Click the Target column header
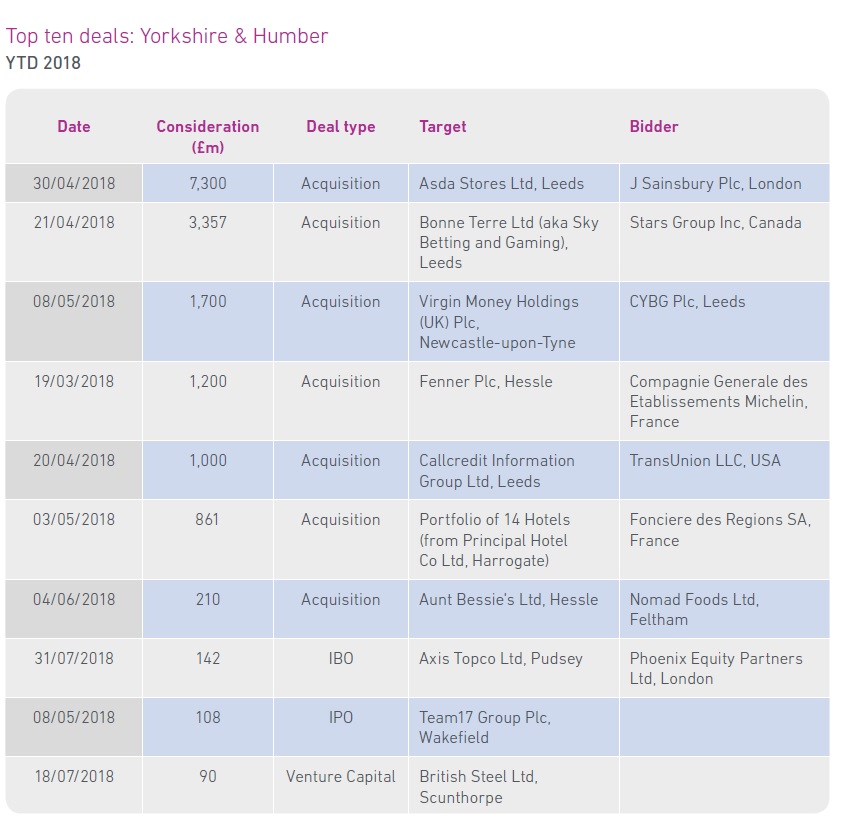The image size is (841, 830). point(442,127)
